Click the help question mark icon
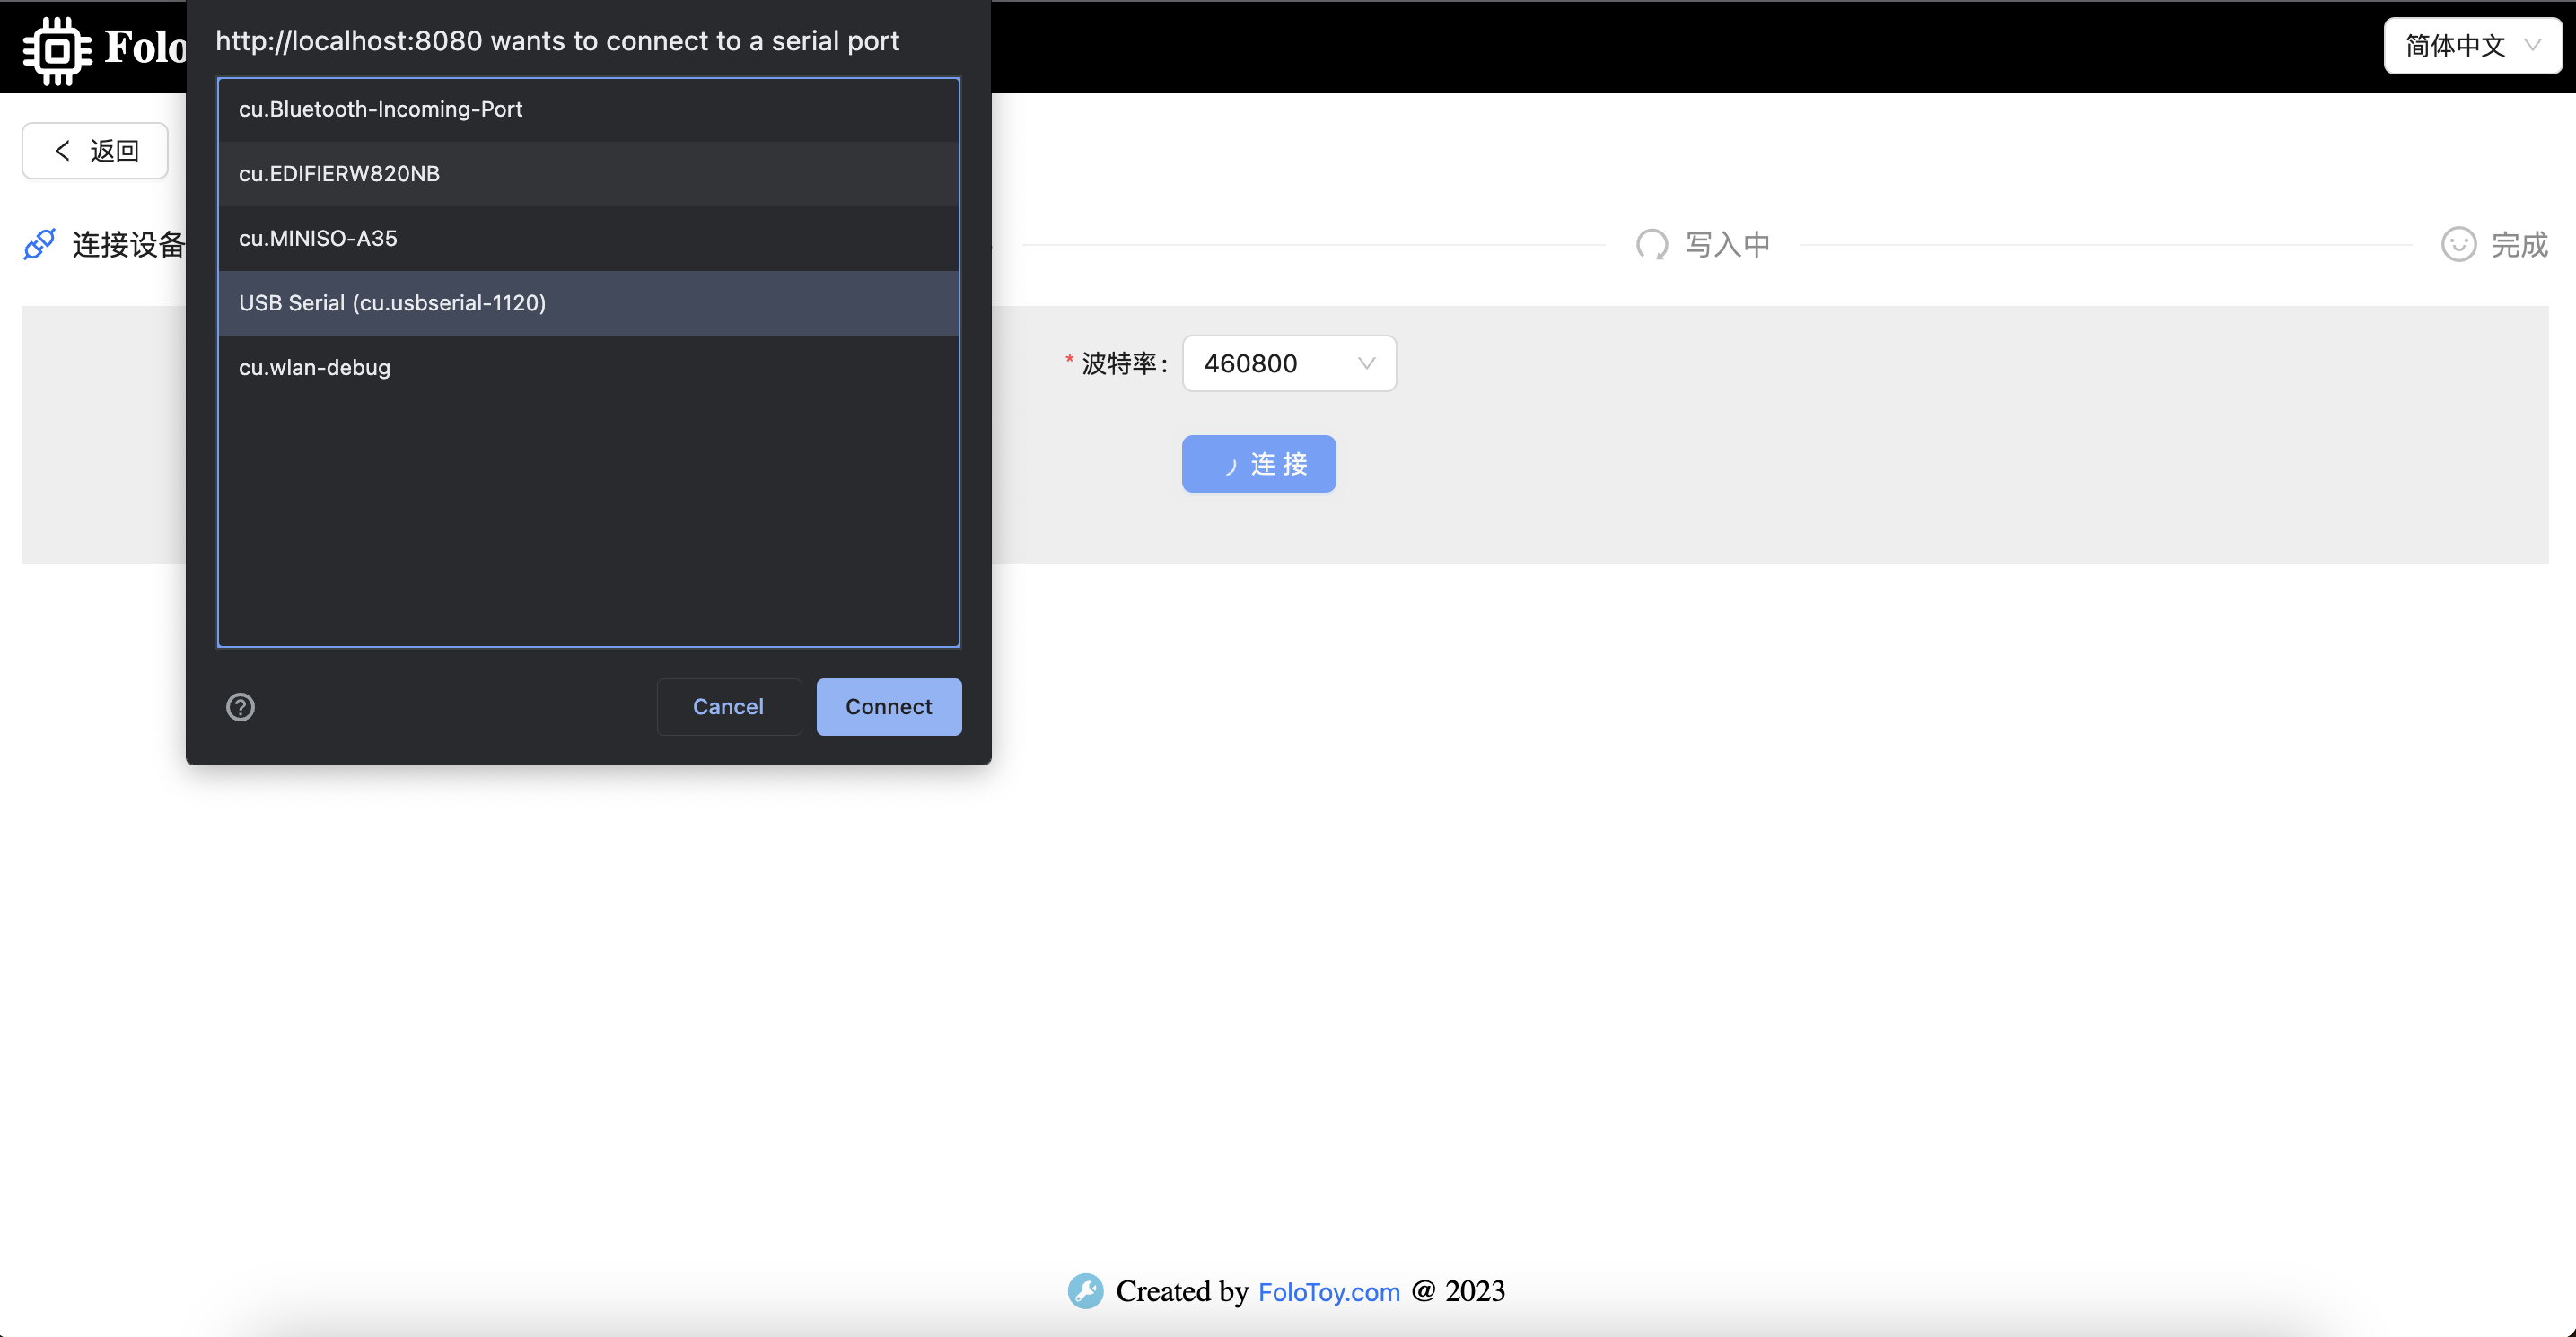The image size is (2576, 1337). point(240,707)
